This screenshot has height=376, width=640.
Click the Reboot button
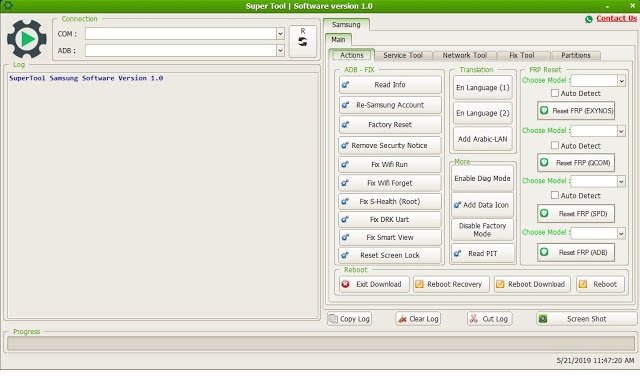600,284
